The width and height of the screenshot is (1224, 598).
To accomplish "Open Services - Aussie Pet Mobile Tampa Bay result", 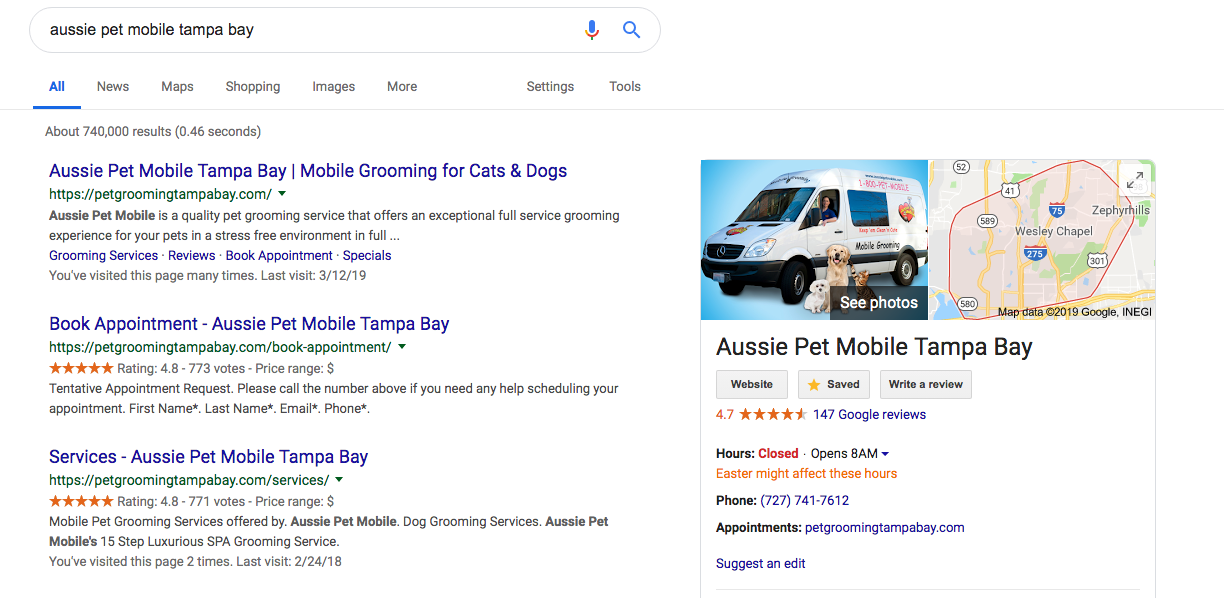I will (209, 457).
